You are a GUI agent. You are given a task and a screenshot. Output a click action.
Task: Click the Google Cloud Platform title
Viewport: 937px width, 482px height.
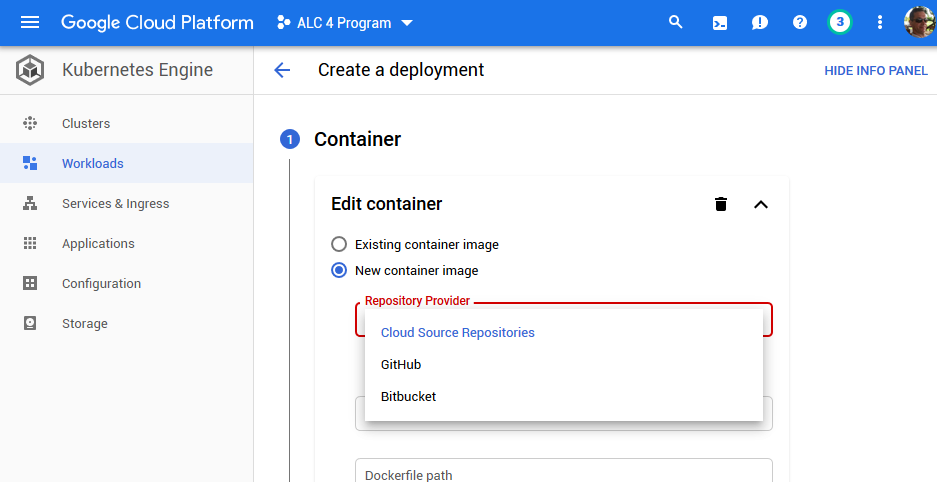coord(157,23)
